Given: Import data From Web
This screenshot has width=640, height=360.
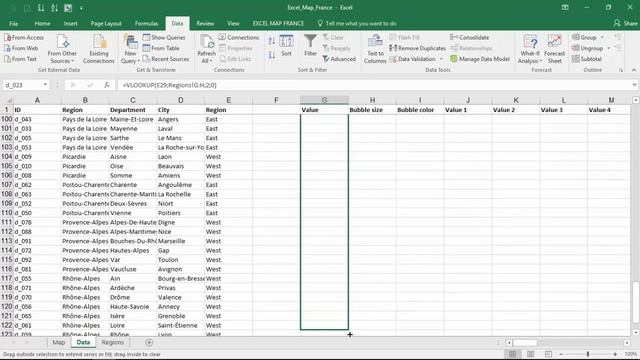Looking at the screenshot, I should tap(21, 48).
